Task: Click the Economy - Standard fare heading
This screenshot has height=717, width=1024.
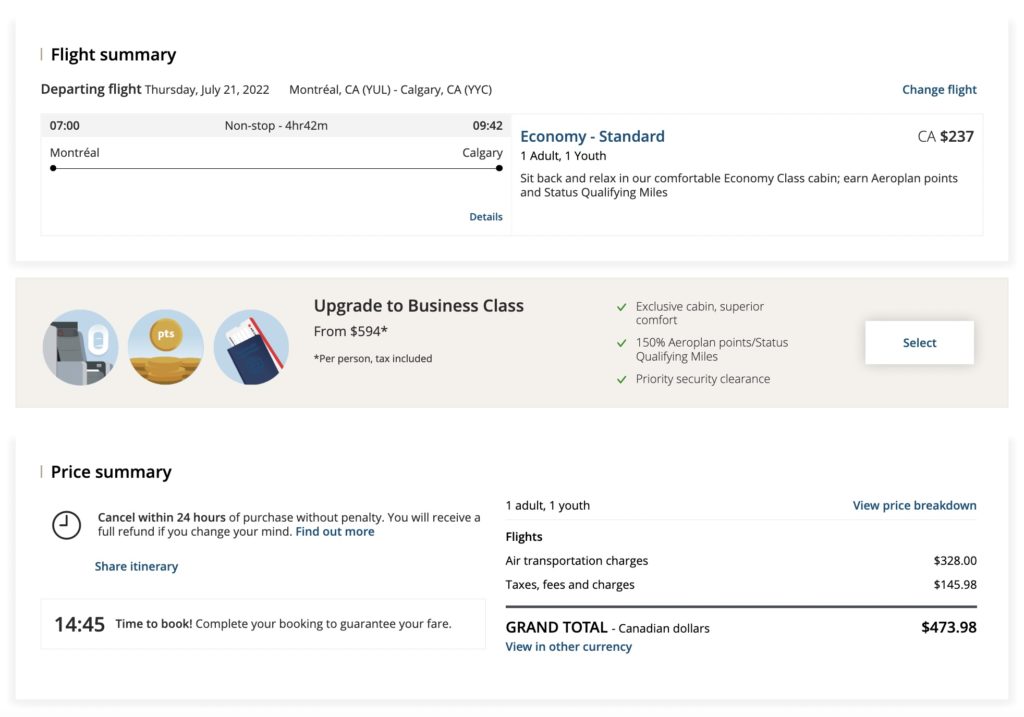Action: pos(592,136)
